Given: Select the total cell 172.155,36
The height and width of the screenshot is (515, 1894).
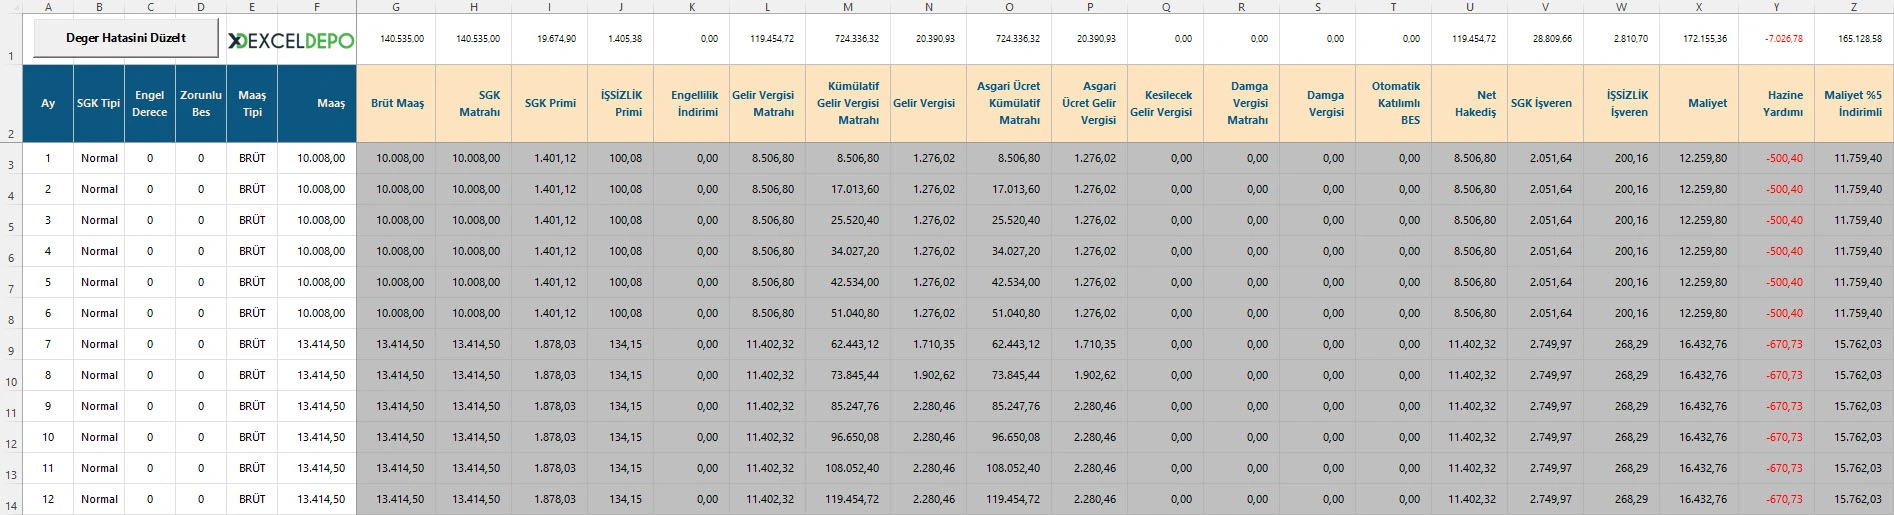Looking at the screenshot, I should click(1699, 39).
